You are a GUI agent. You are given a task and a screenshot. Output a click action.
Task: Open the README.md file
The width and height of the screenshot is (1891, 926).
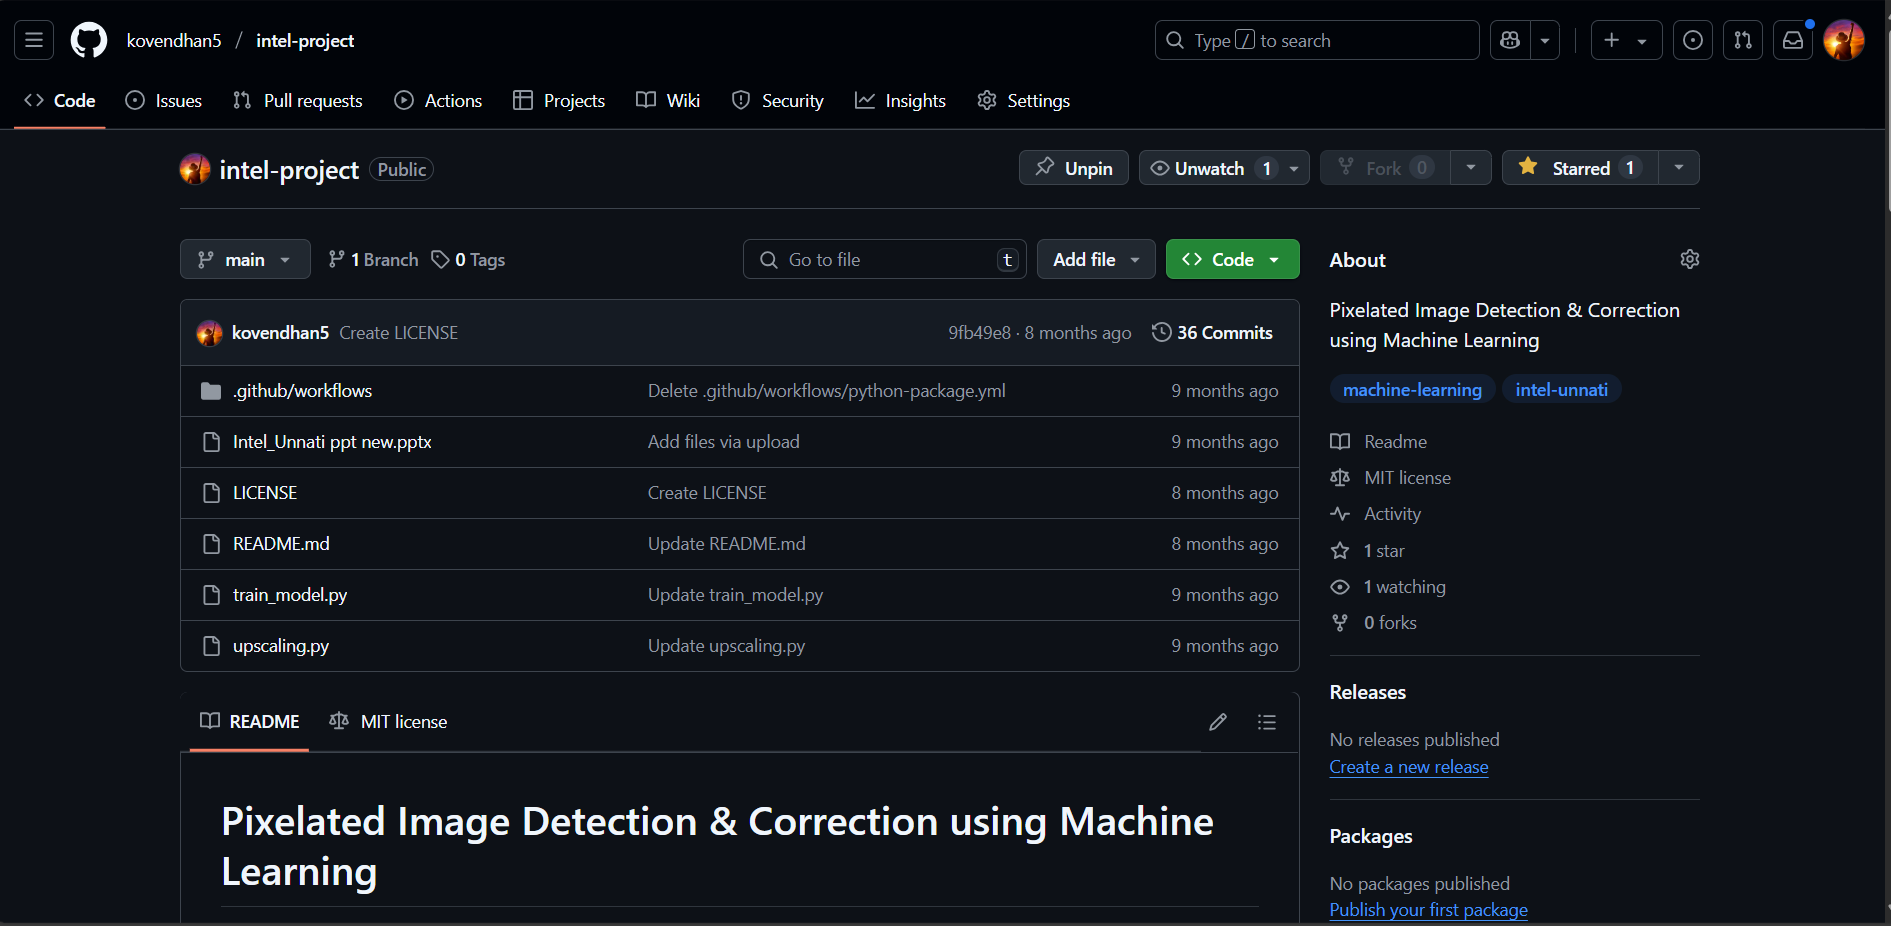tap(281, 544)
